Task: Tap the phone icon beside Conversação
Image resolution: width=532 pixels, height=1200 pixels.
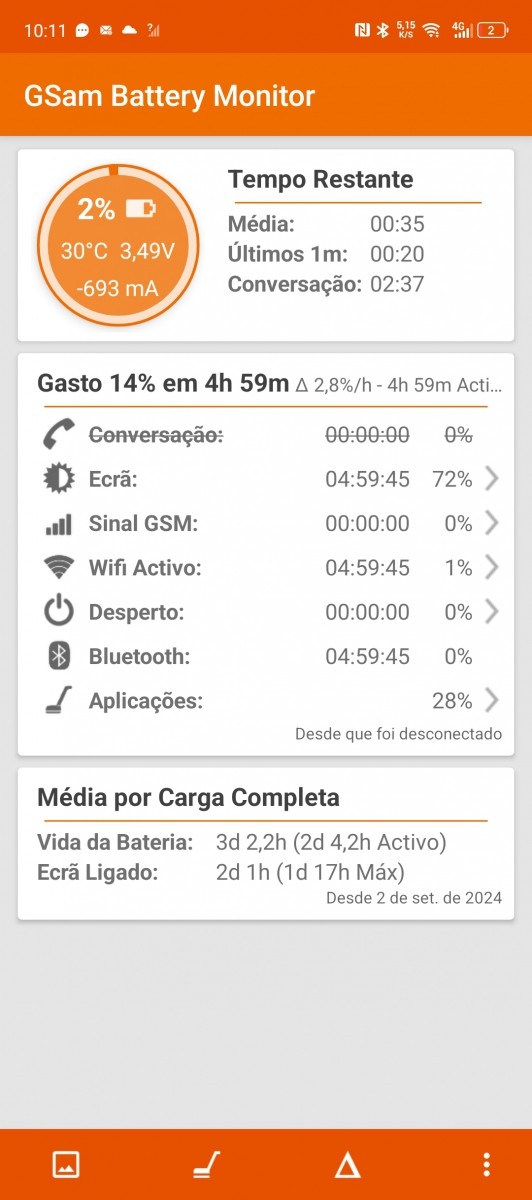Action: [x=59, y=435]
